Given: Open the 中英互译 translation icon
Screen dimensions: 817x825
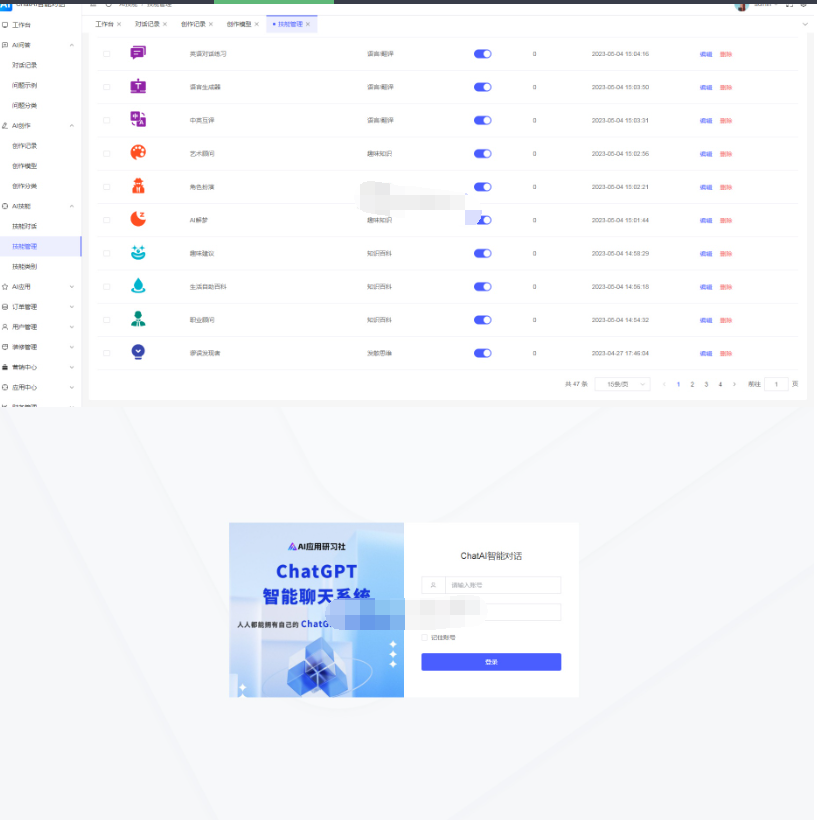Looking at the screenshot, I should point(137,120).
